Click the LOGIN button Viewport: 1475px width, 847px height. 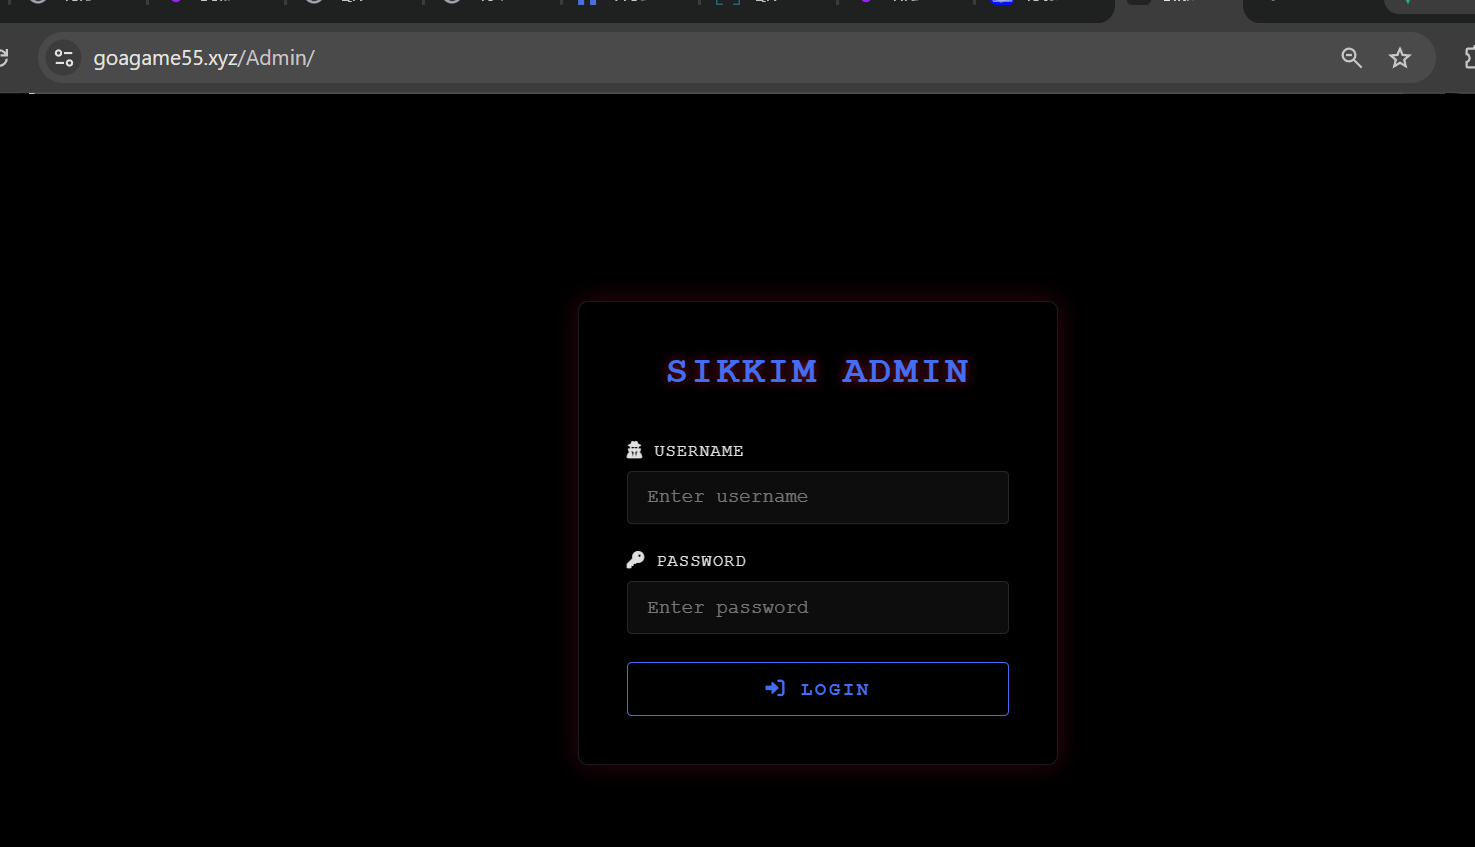point(817,689)
